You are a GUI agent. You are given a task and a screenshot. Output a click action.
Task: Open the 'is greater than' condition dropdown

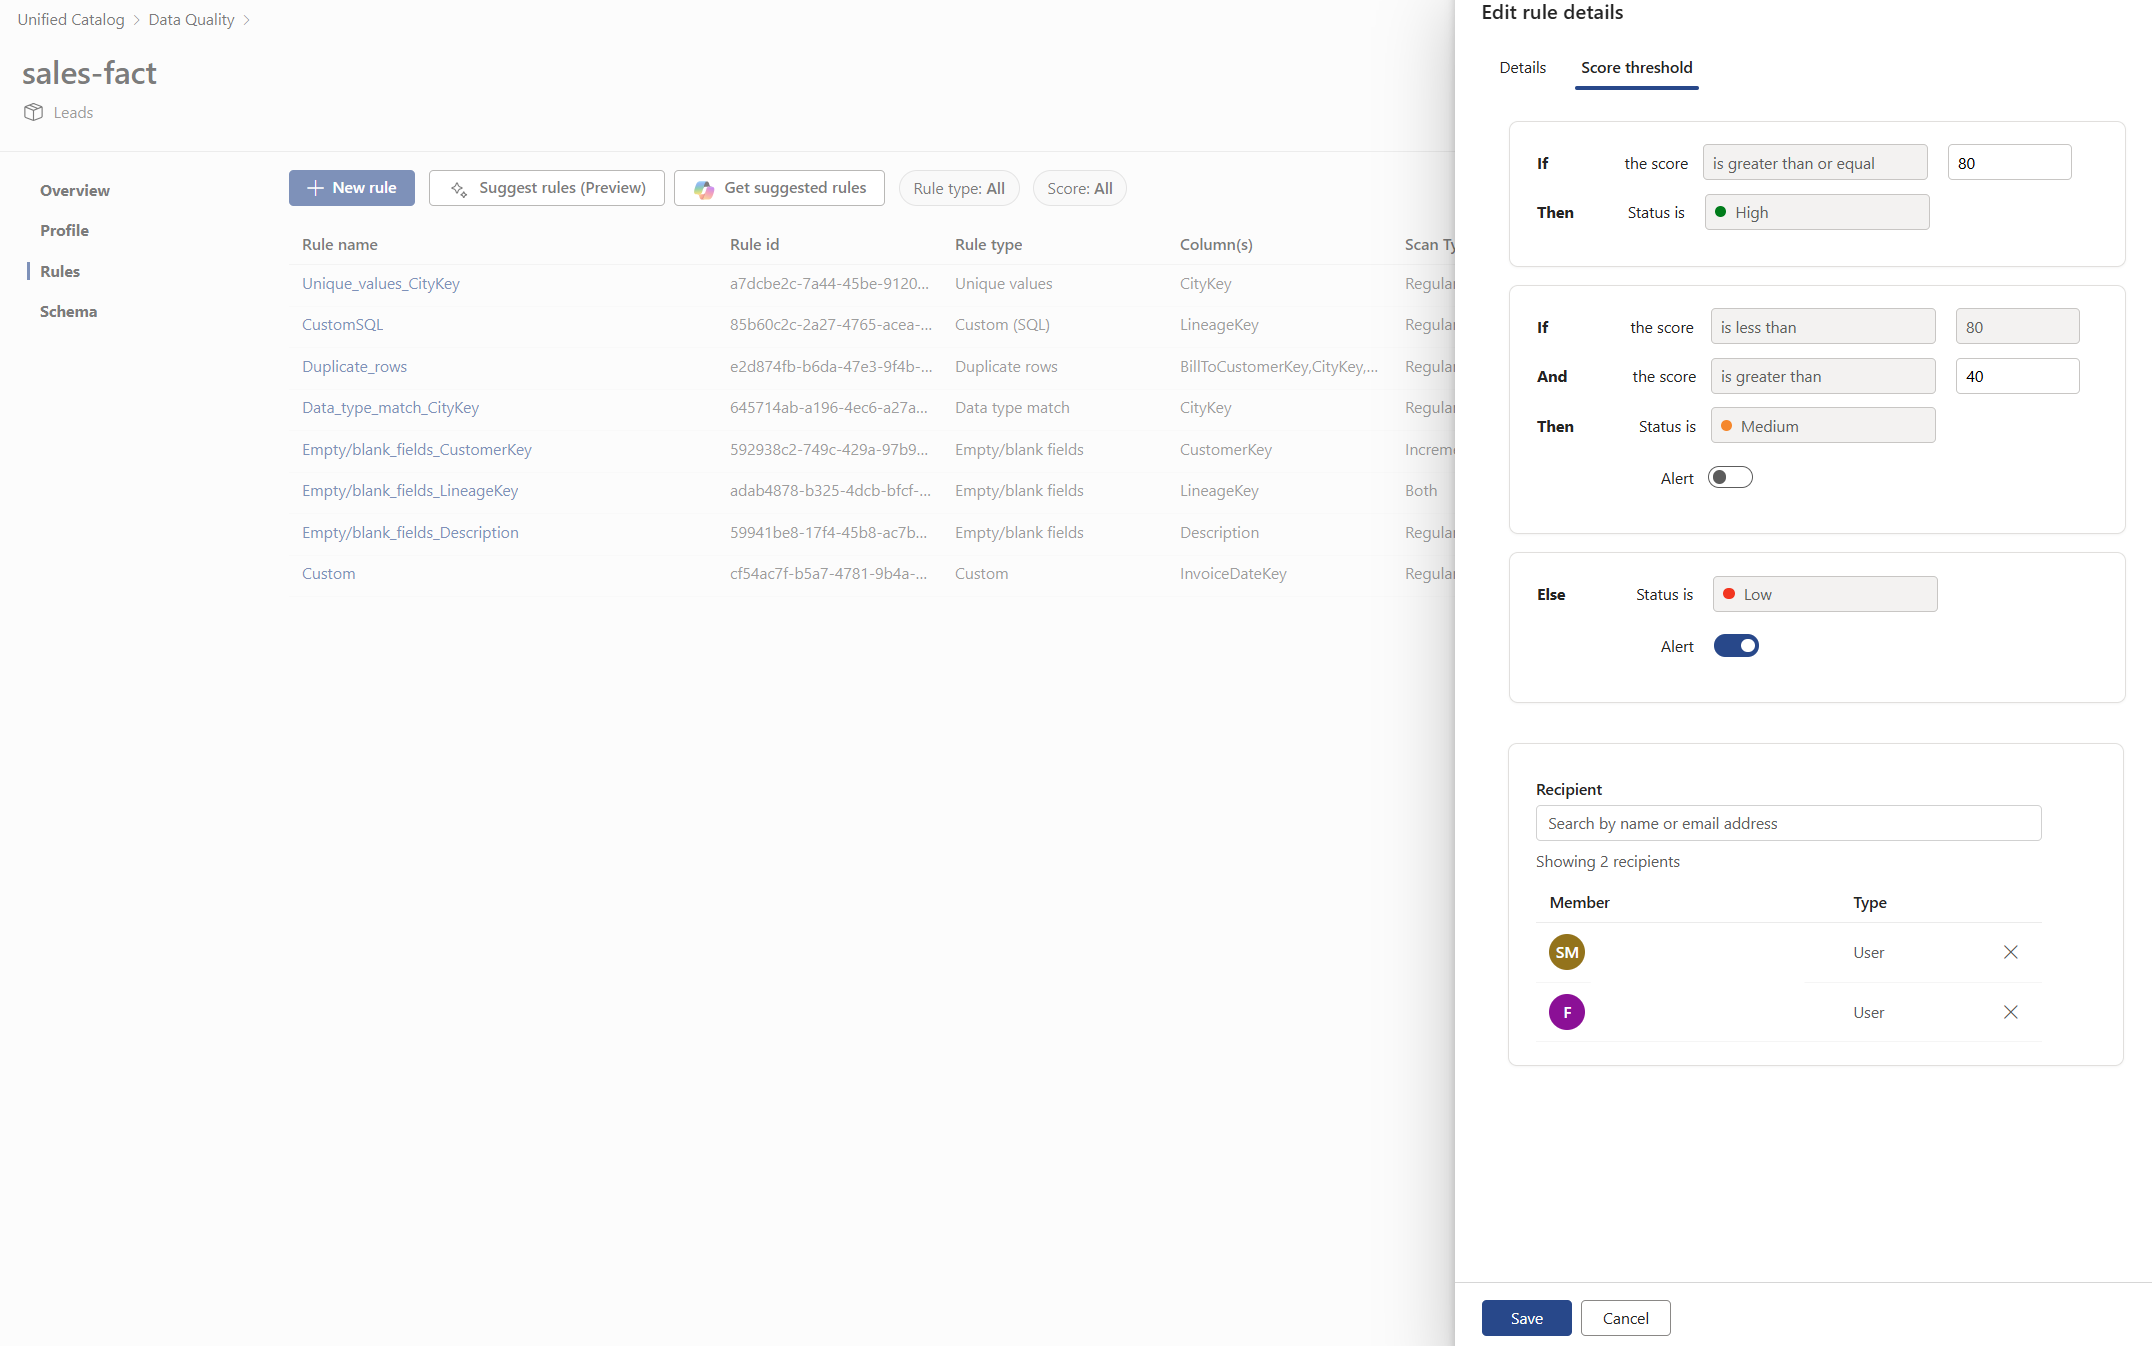click(x=1822, y=376)
